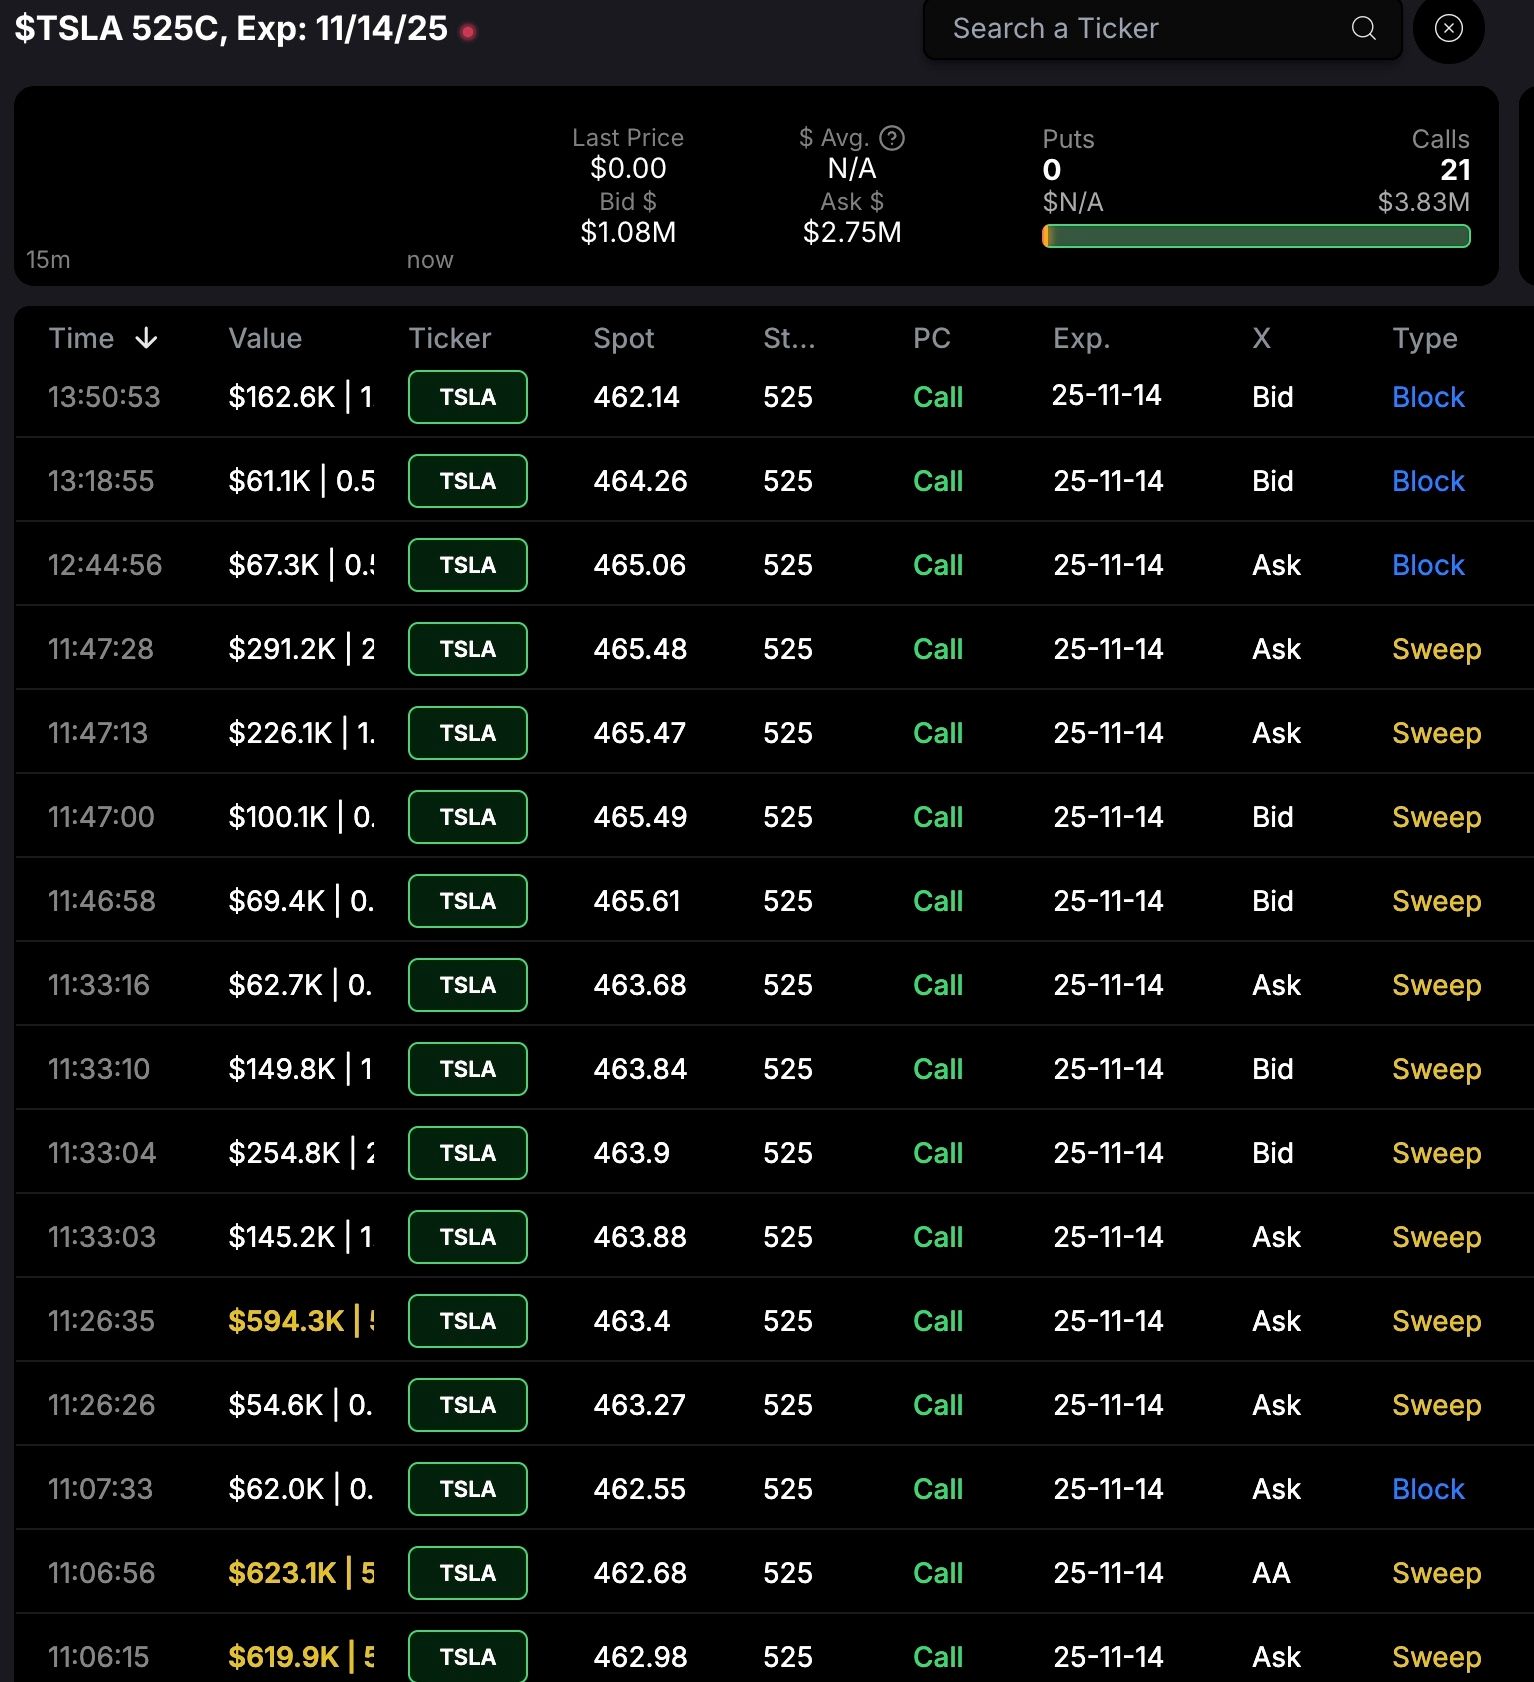Open TSLA ticker badge at 11:47:28
The width and height of the screenshot is (1534, 1682).
click(468, 649)
